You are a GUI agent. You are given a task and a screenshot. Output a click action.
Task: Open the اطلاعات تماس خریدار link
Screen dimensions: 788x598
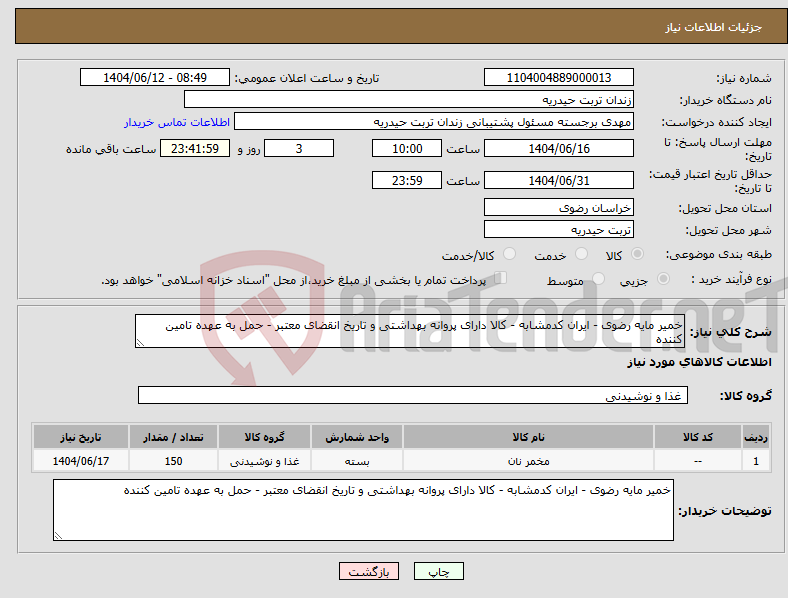point(177,122)
